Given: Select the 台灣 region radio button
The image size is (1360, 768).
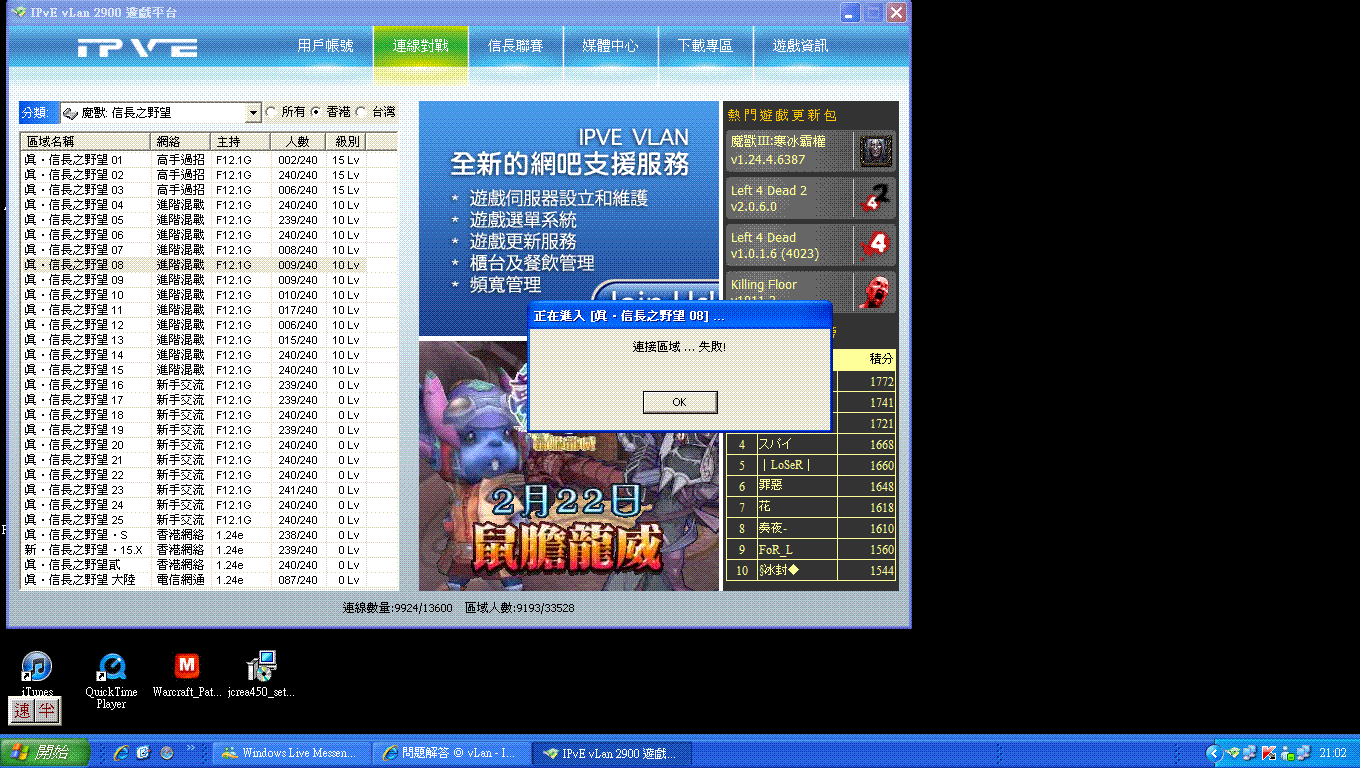Looking at the screenshot, I should pyautogui.click(x=361, y=113).
